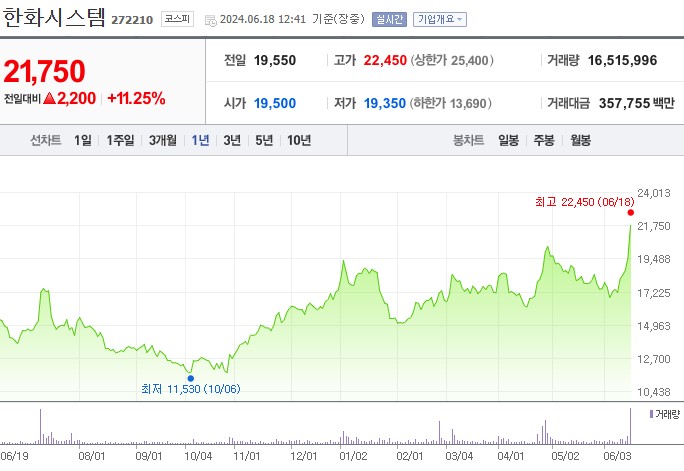Select the 1년 line chart tab
Screen dimensions: 684x471
pos(200,140)
